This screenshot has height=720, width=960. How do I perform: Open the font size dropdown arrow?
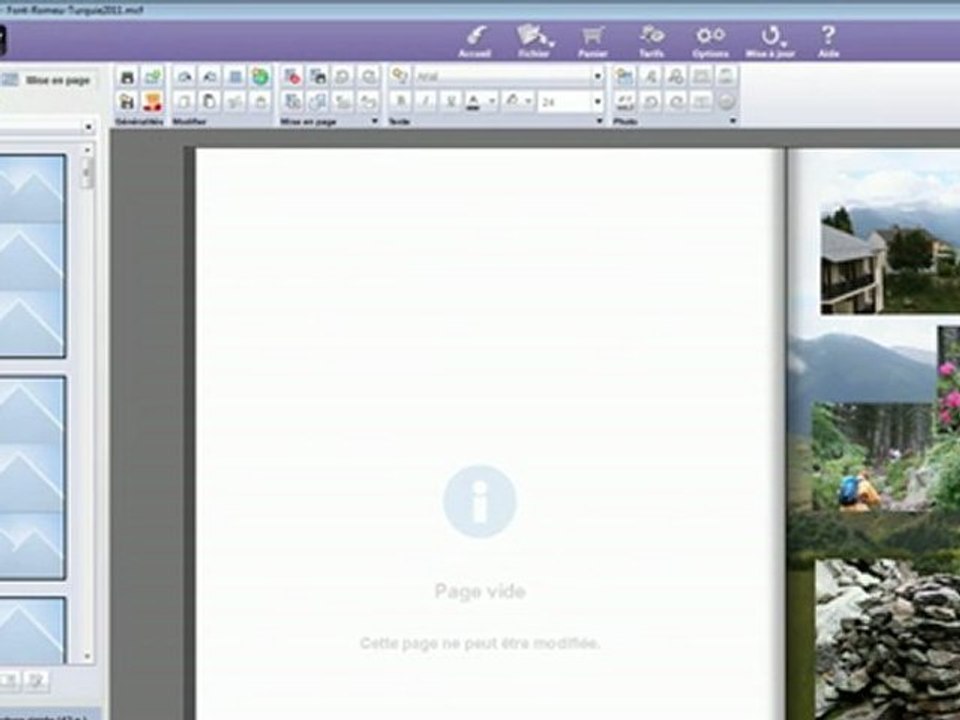pyautogui.click(x=598, y=102)
